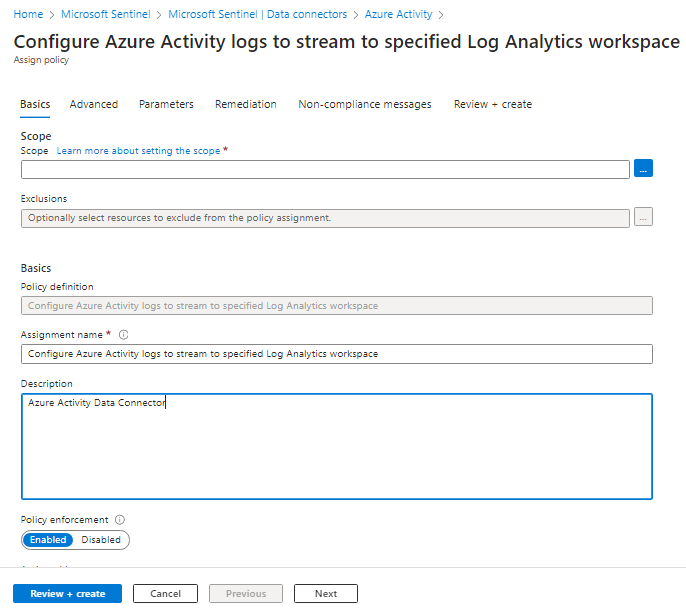
Task: Click the 'Policy enforcement' label
Action: (64, 520)
